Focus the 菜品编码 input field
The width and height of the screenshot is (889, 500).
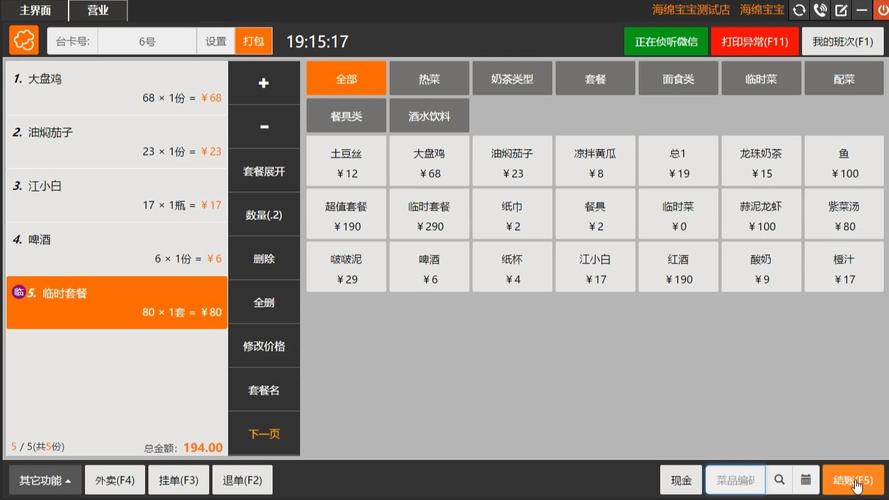pos(736,480)
